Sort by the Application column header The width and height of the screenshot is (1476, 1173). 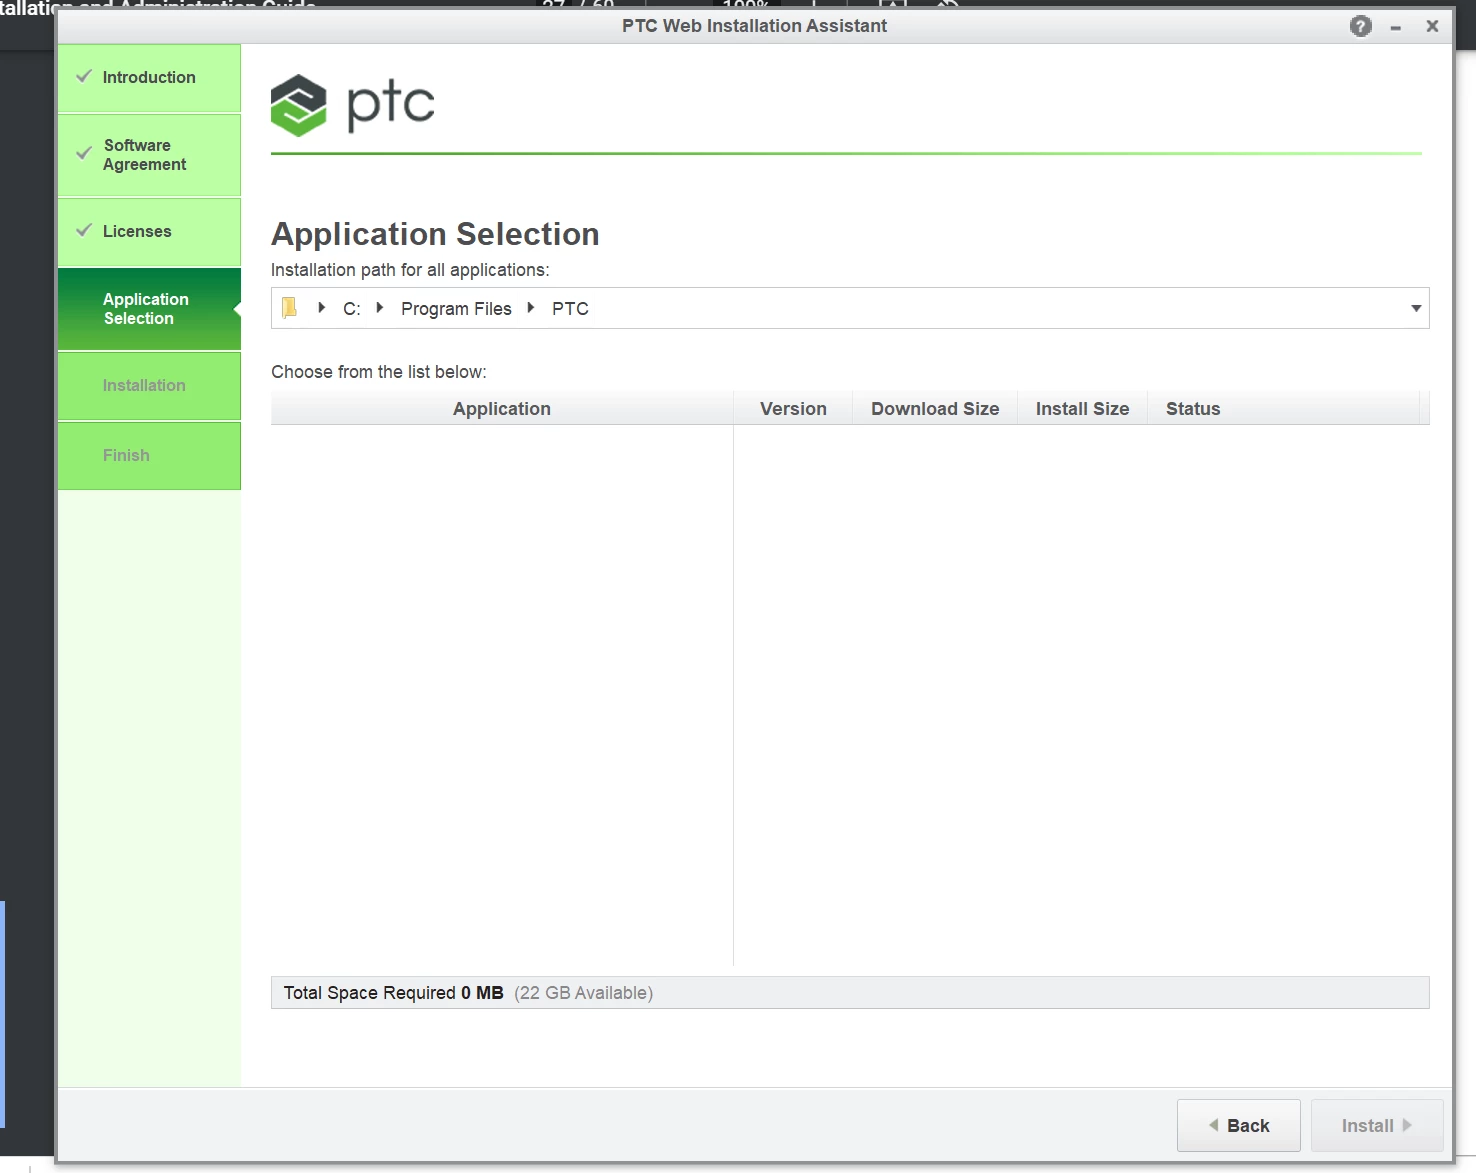pyautogui.click(x=502, y=409)
